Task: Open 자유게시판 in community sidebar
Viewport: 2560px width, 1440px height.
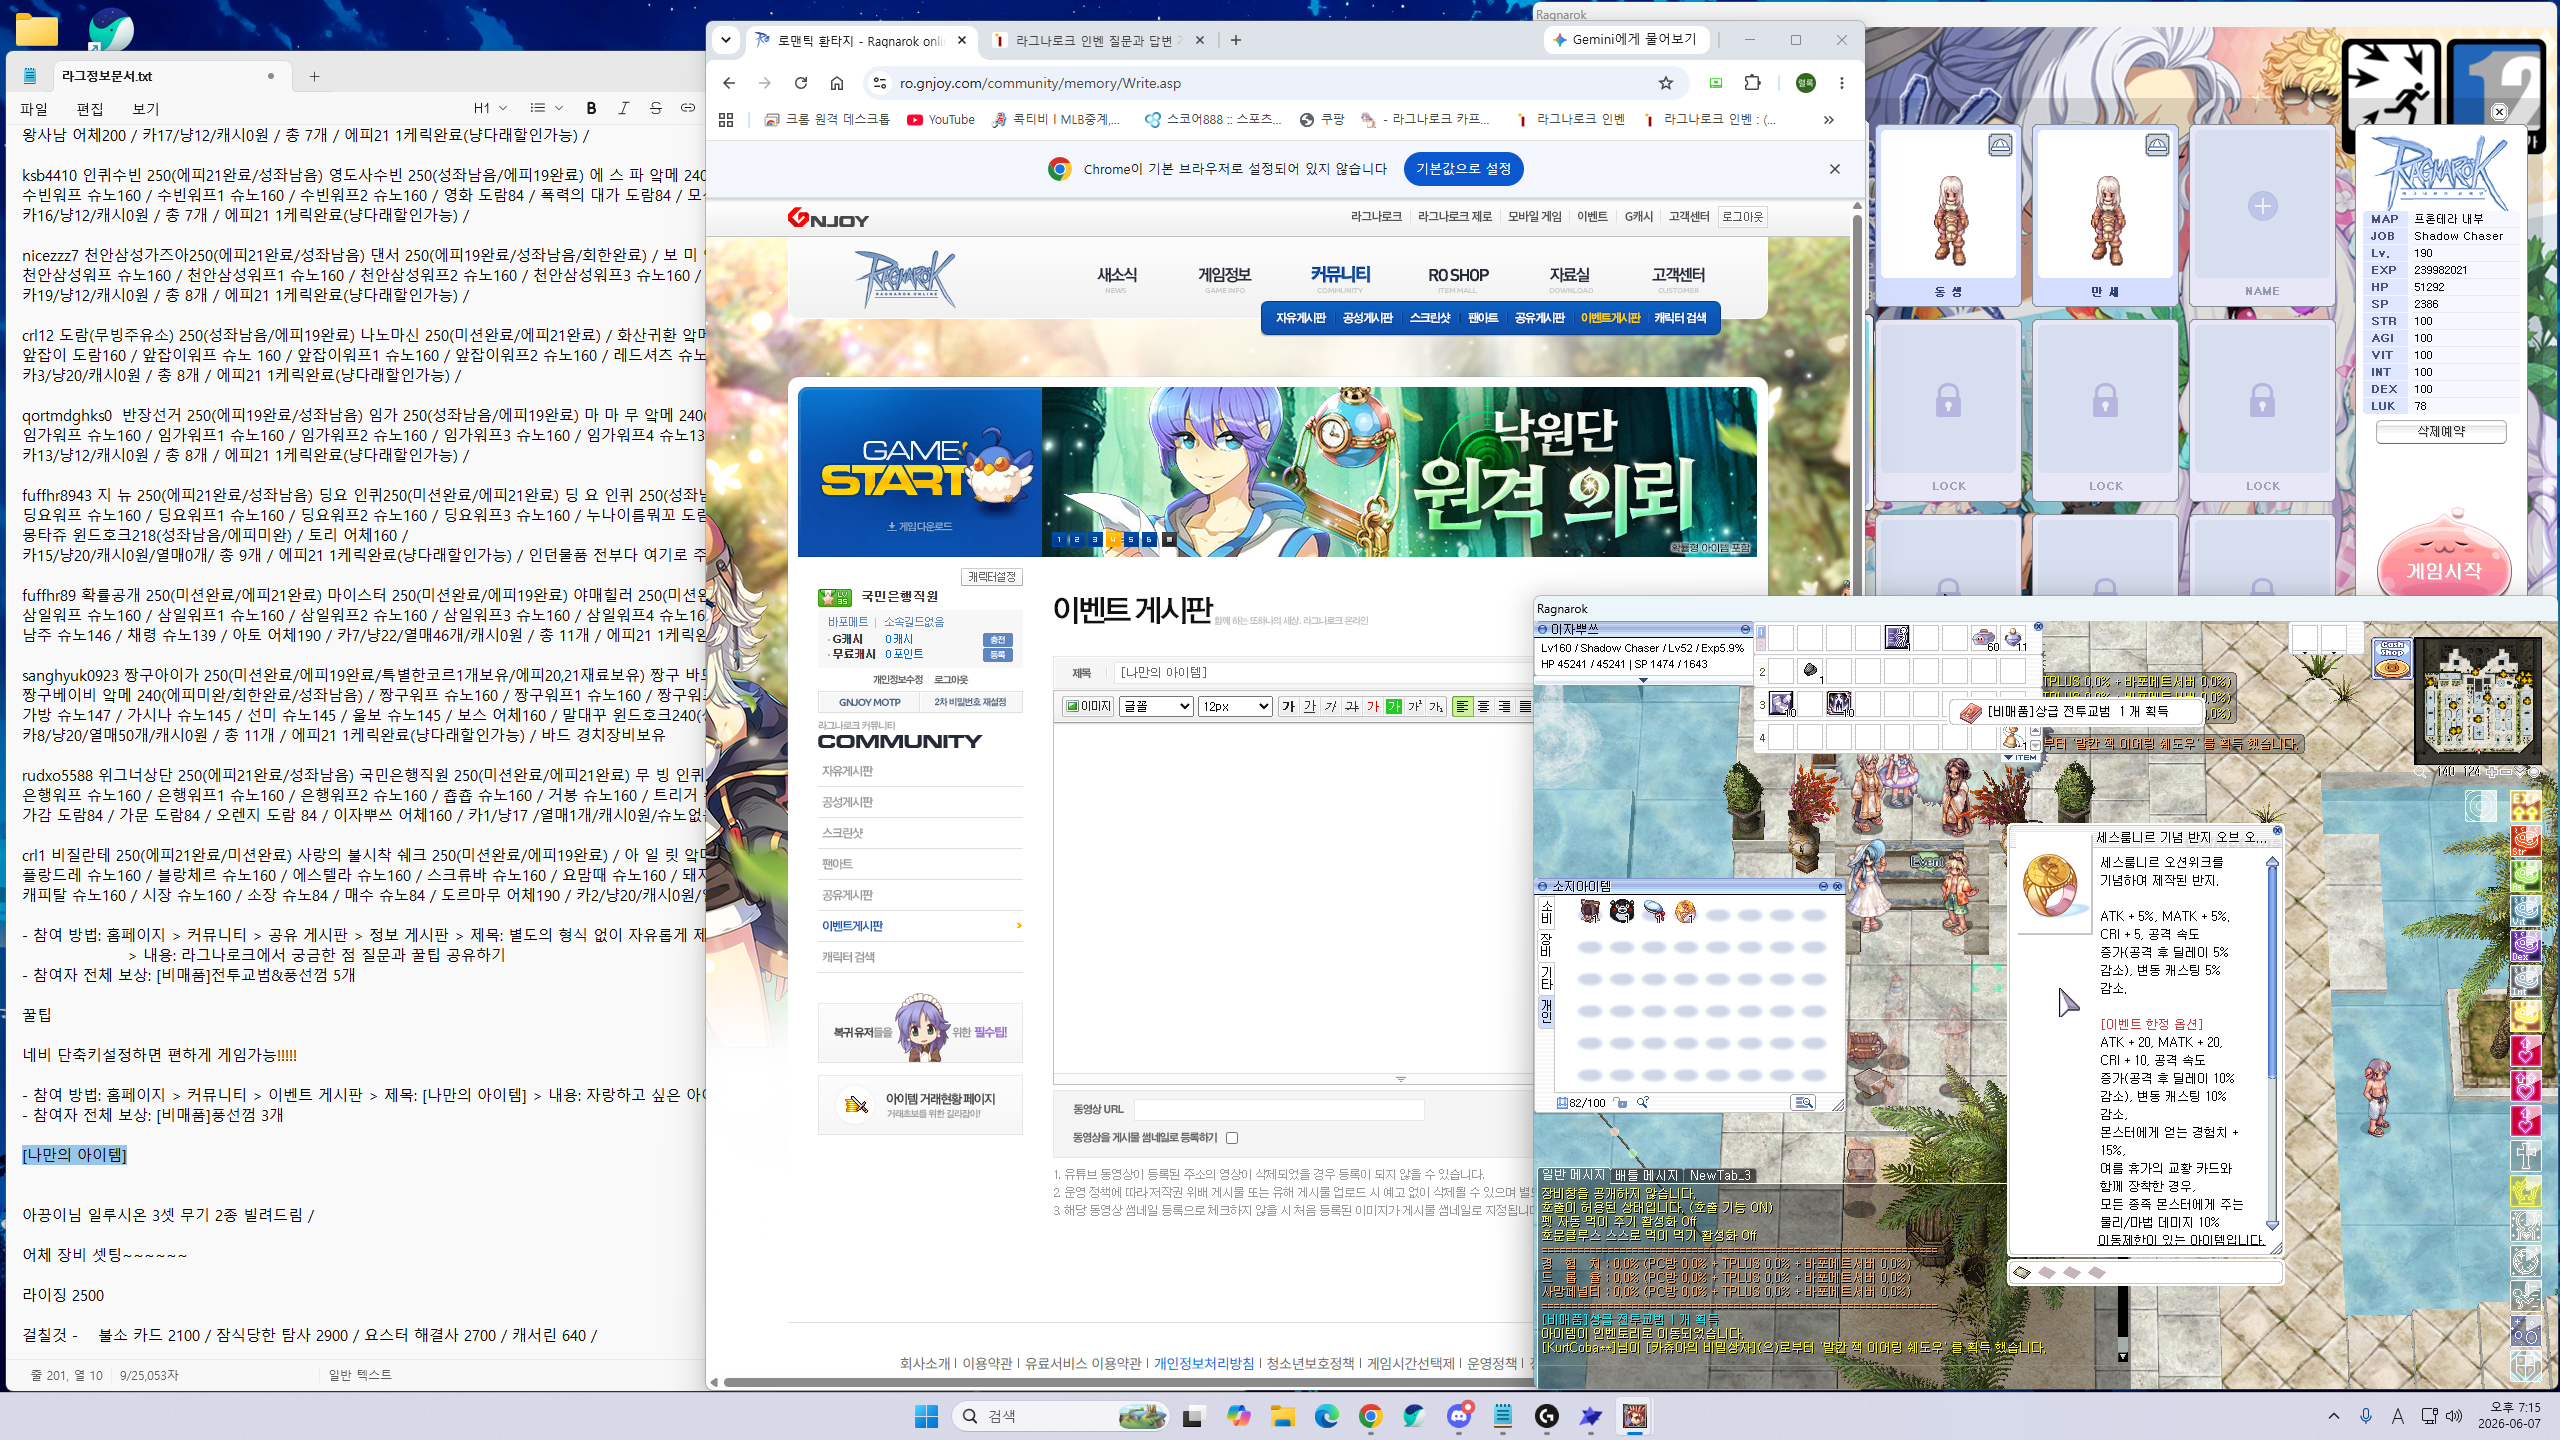Action: coord(848,771)
